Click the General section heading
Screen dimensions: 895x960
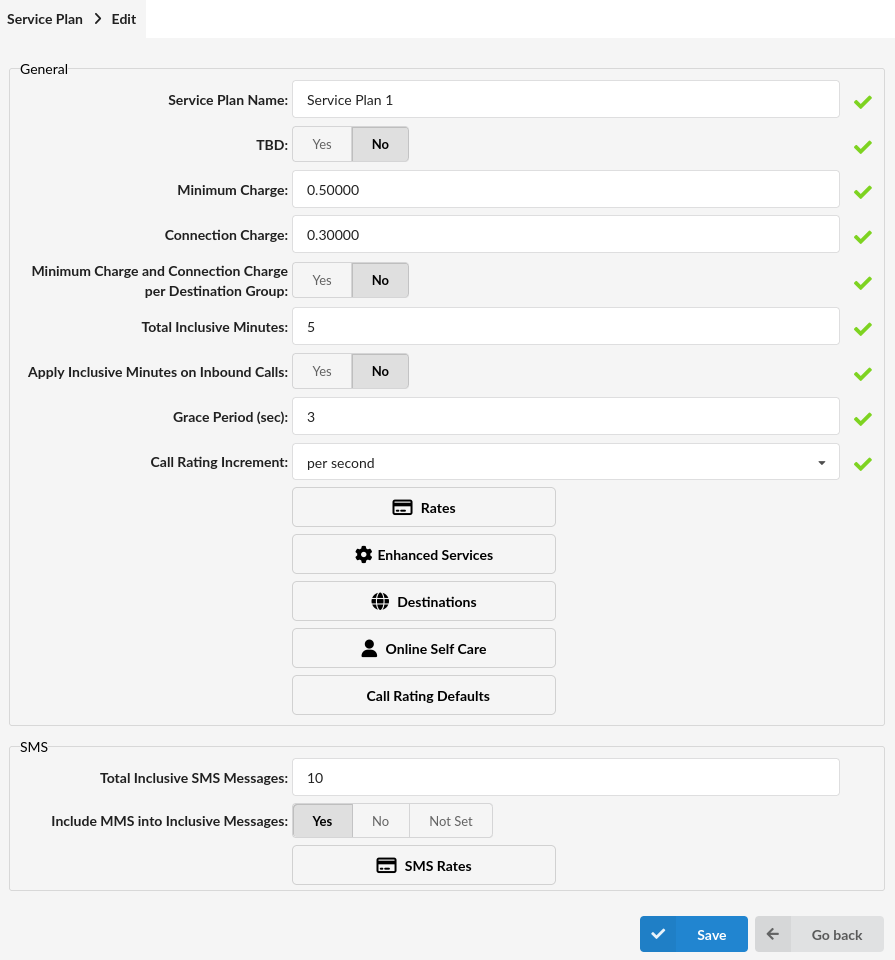click(43, 69)
